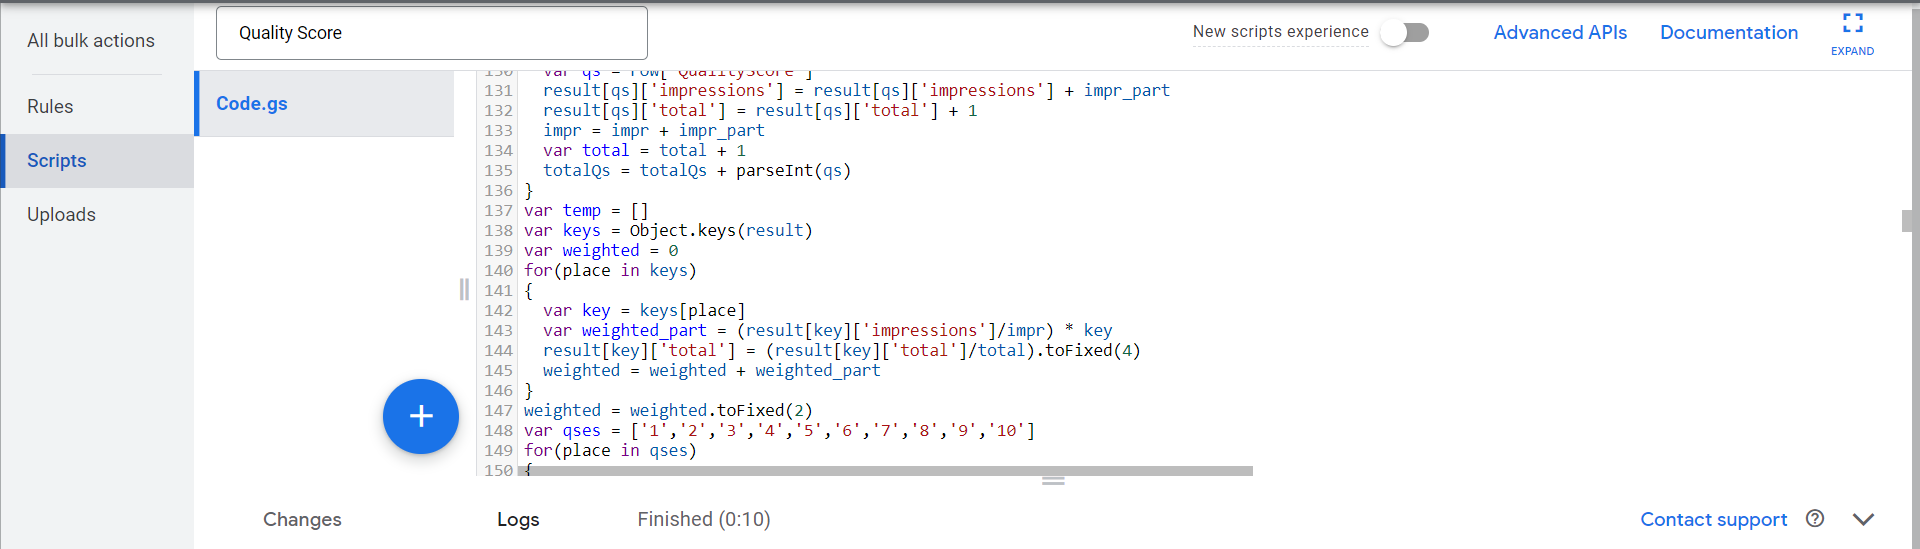This screenshot has height=549, width=1920.
Task: Click the line 'var key = keys[place]'
Action: tap(644, 310)
